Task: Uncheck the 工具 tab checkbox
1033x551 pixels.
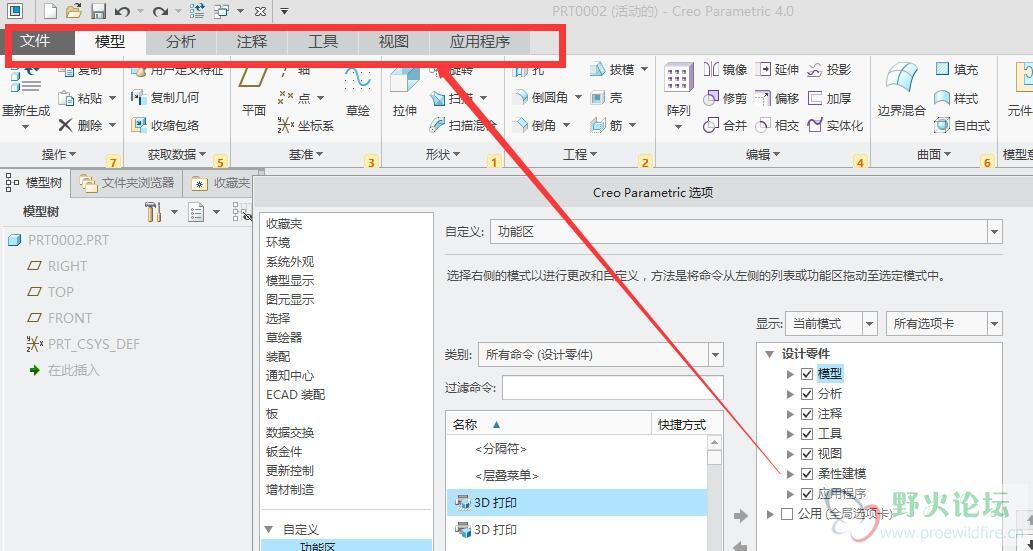Action: click(x=806, y=434)
